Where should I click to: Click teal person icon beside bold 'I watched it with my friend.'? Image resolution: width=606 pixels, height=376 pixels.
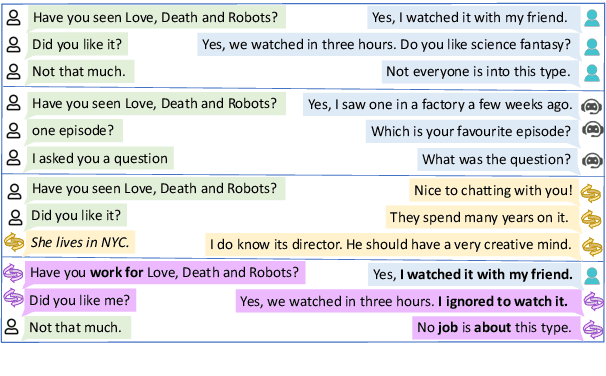592,276
